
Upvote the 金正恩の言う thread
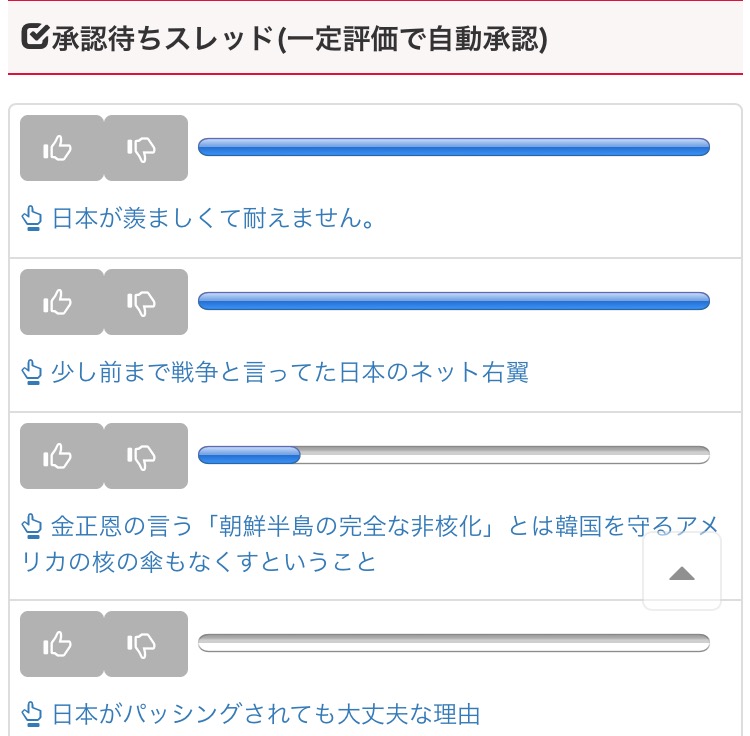click(x=61, y=456)
